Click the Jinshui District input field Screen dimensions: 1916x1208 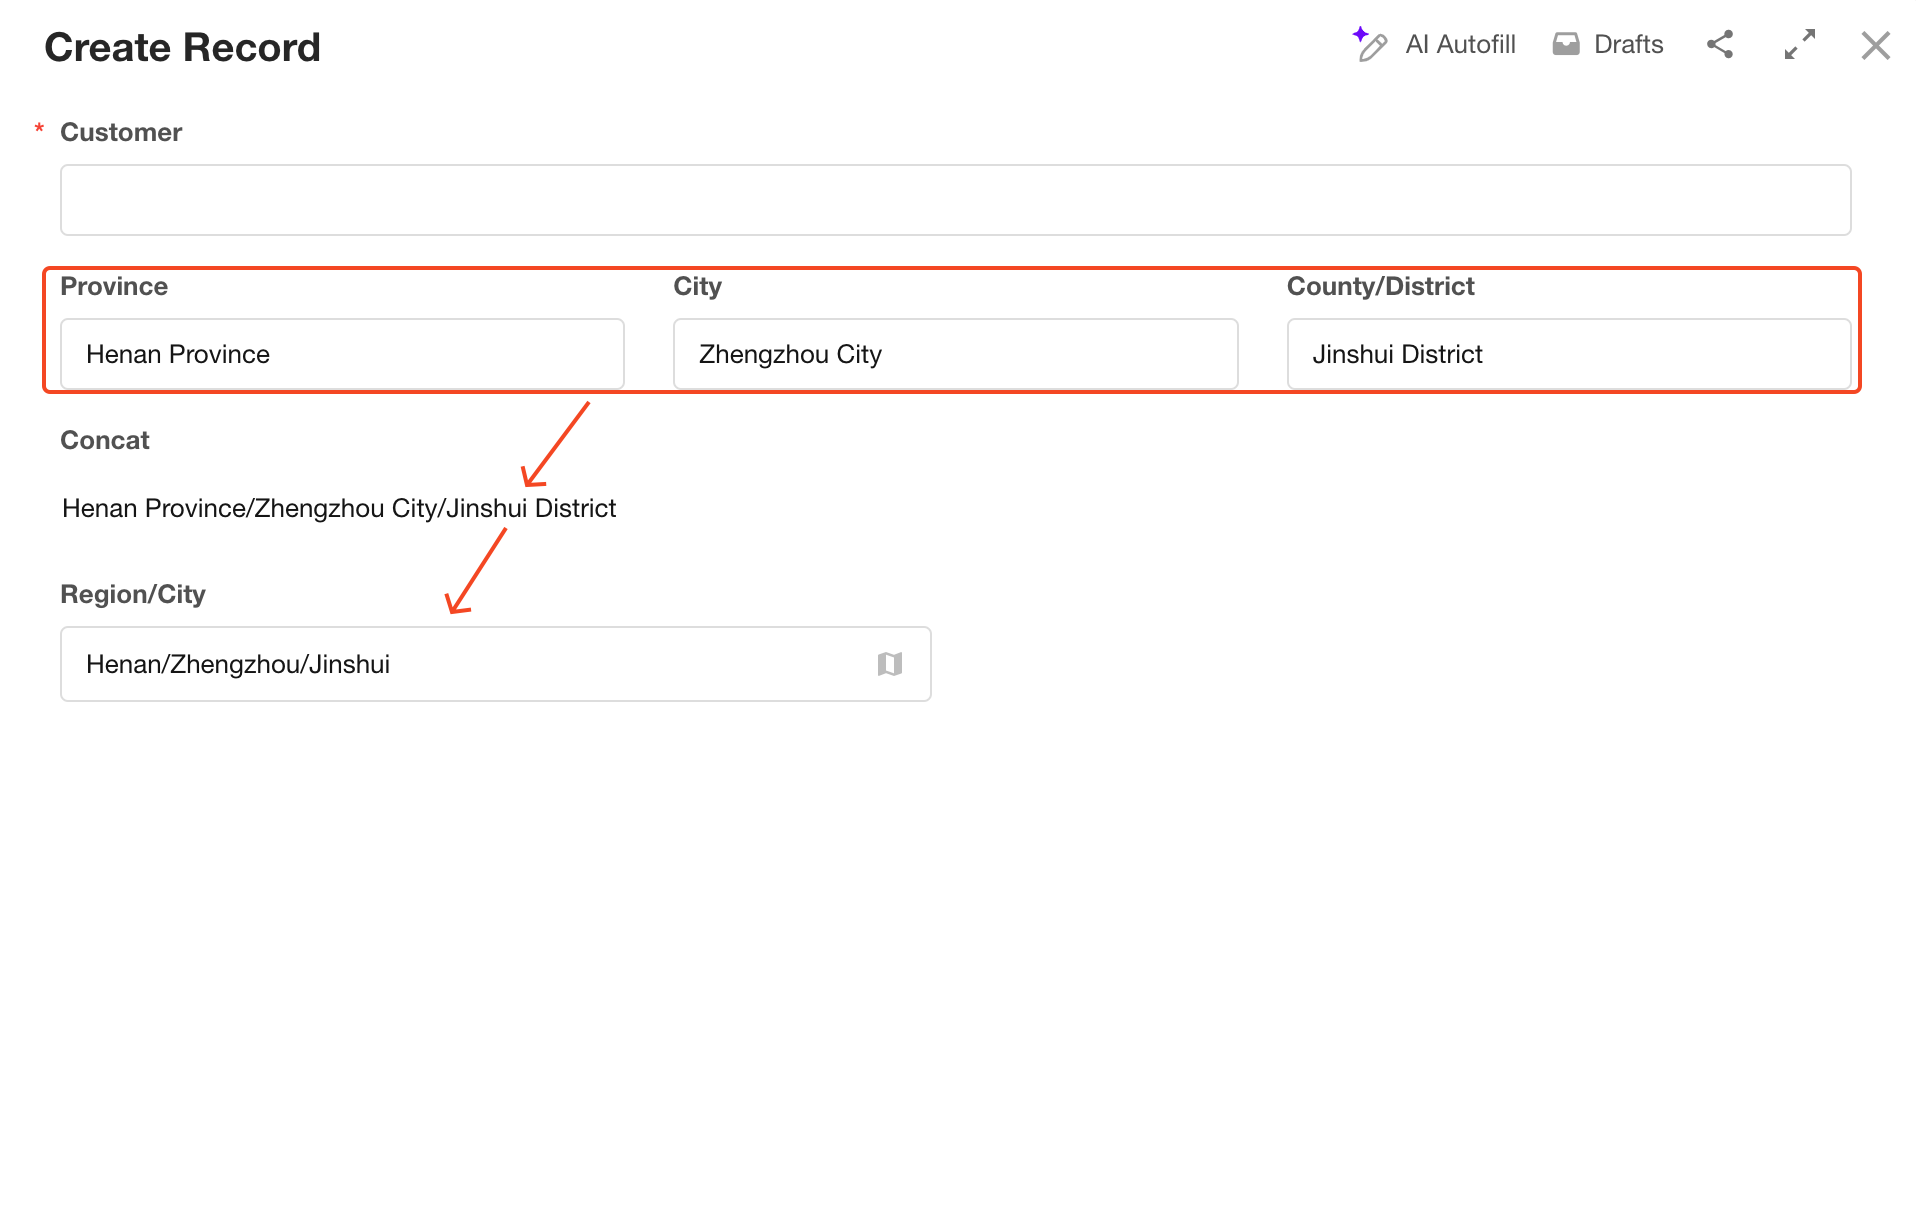point(1568,354)
